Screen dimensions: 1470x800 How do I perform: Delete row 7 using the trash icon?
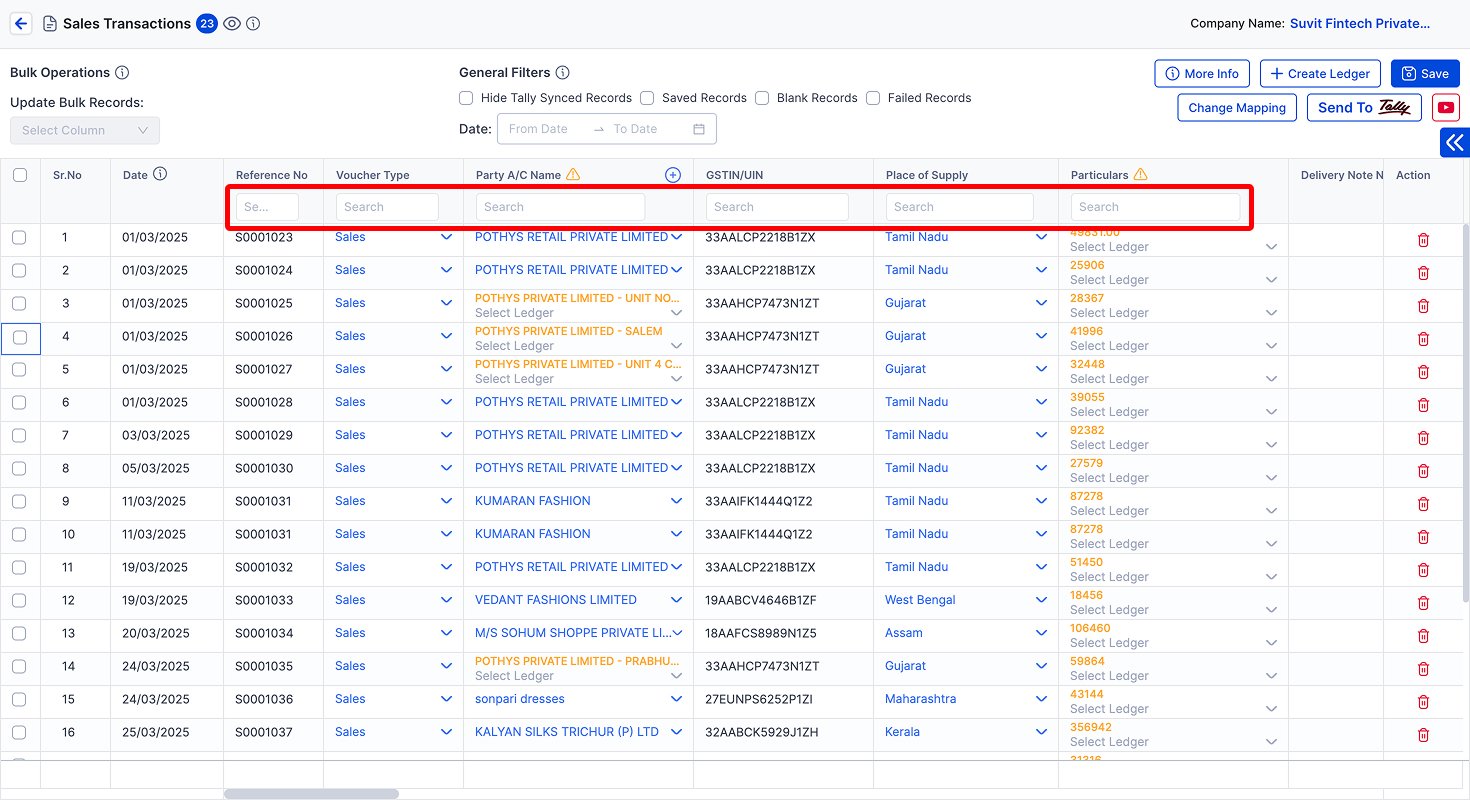[1423, 438]
